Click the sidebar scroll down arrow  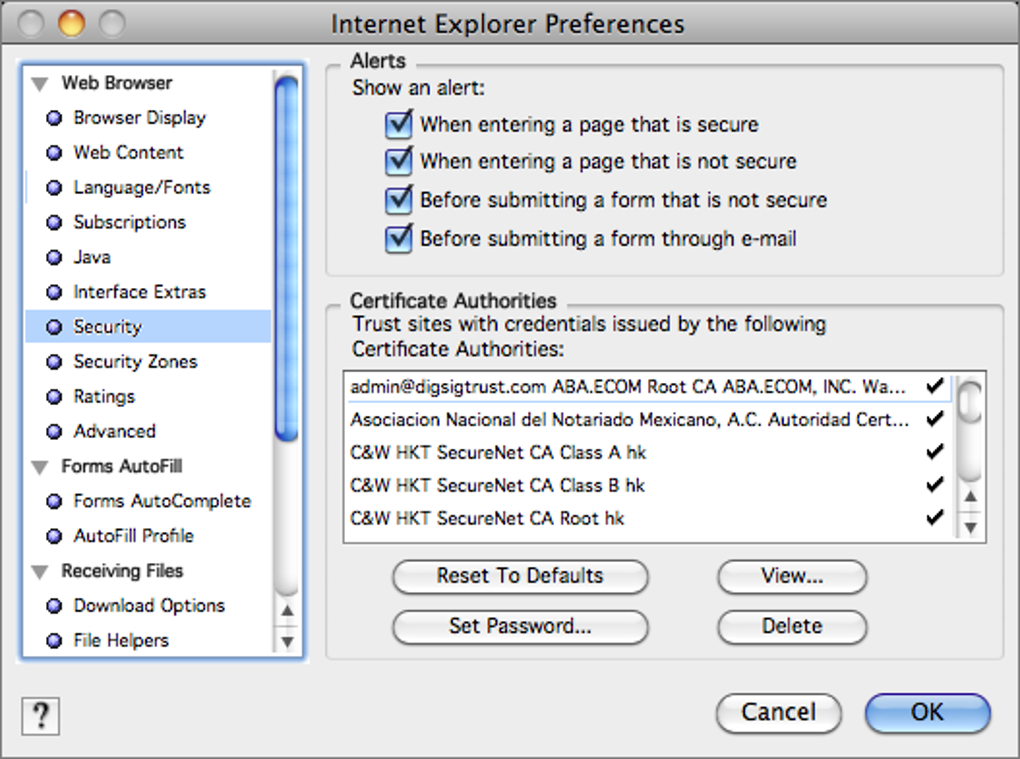[x=287, y=641]
